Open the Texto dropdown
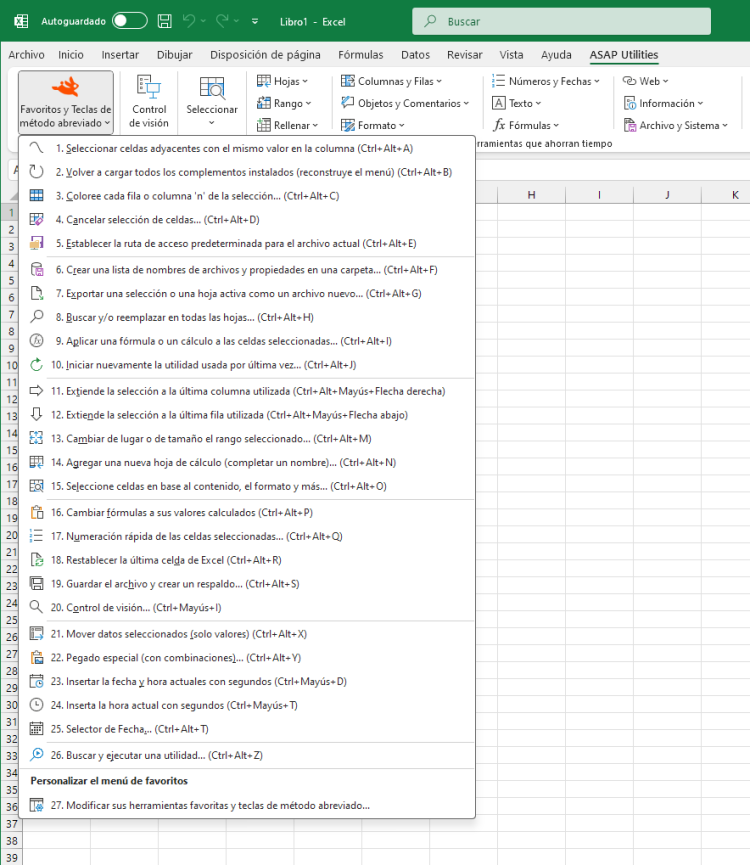The image size is (750, 865). [516, 103]
